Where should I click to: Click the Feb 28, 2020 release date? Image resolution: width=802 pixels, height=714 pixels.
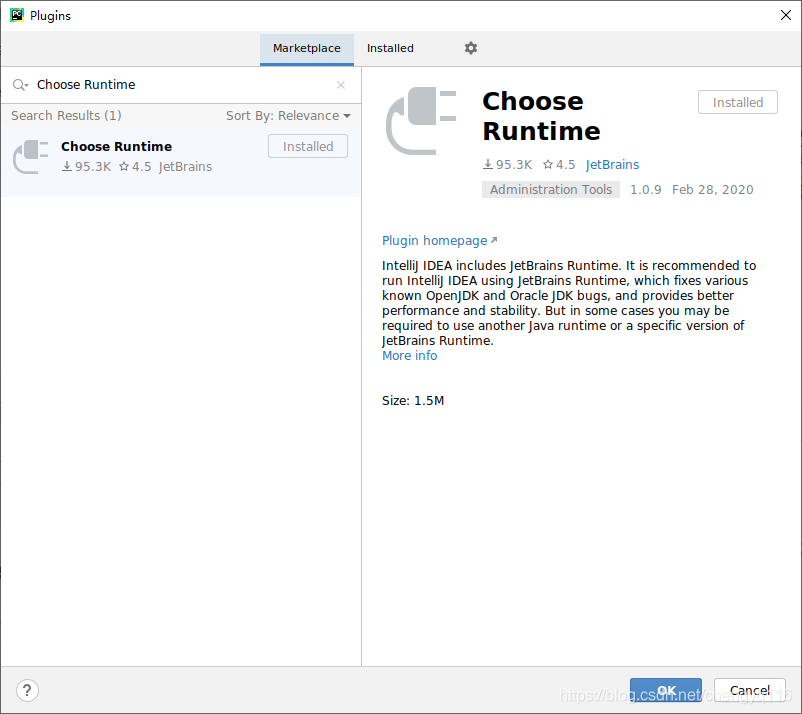coord(712,190)
